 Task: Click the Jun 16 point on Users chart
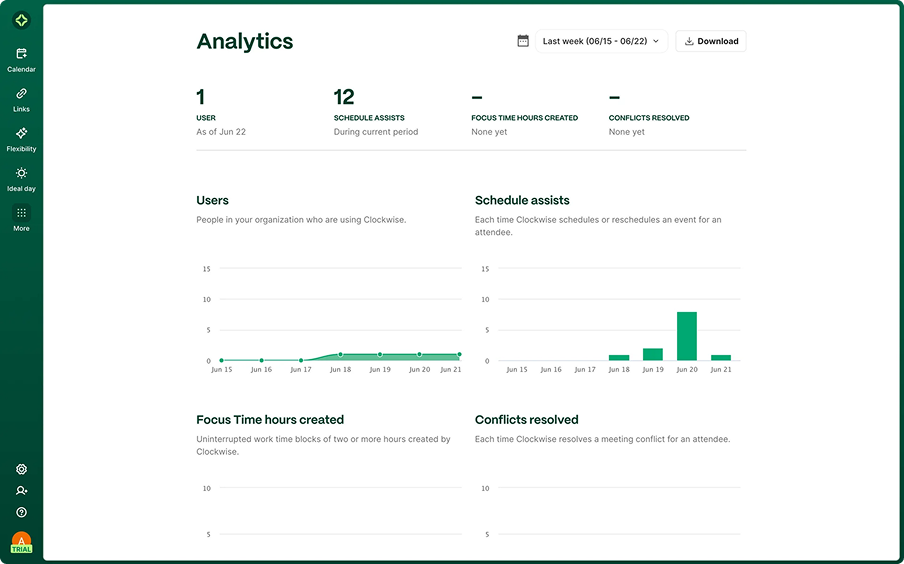click(261, 360)
